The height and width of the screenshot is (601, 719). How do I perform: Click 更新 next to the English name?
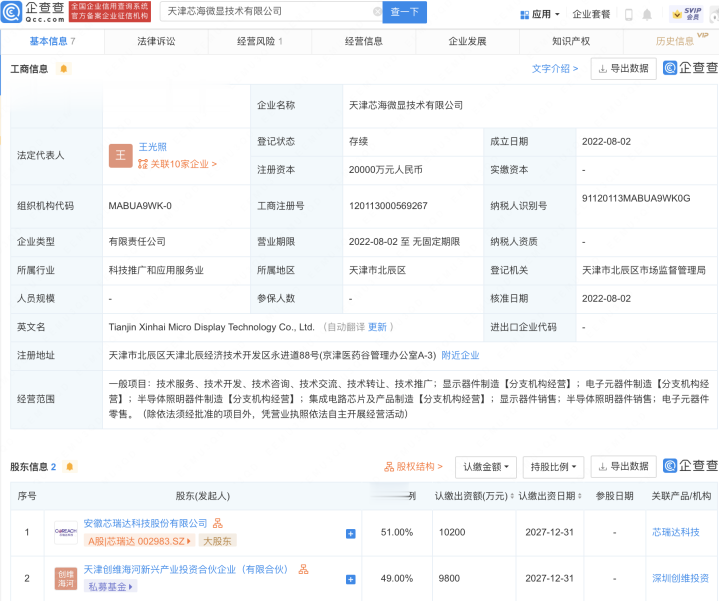point(377,327)
